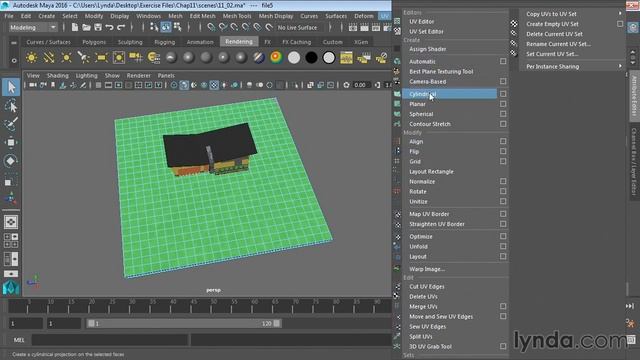Create a point light from the shelf
Viewport: 640px width, 360px height.
[66, 58]
